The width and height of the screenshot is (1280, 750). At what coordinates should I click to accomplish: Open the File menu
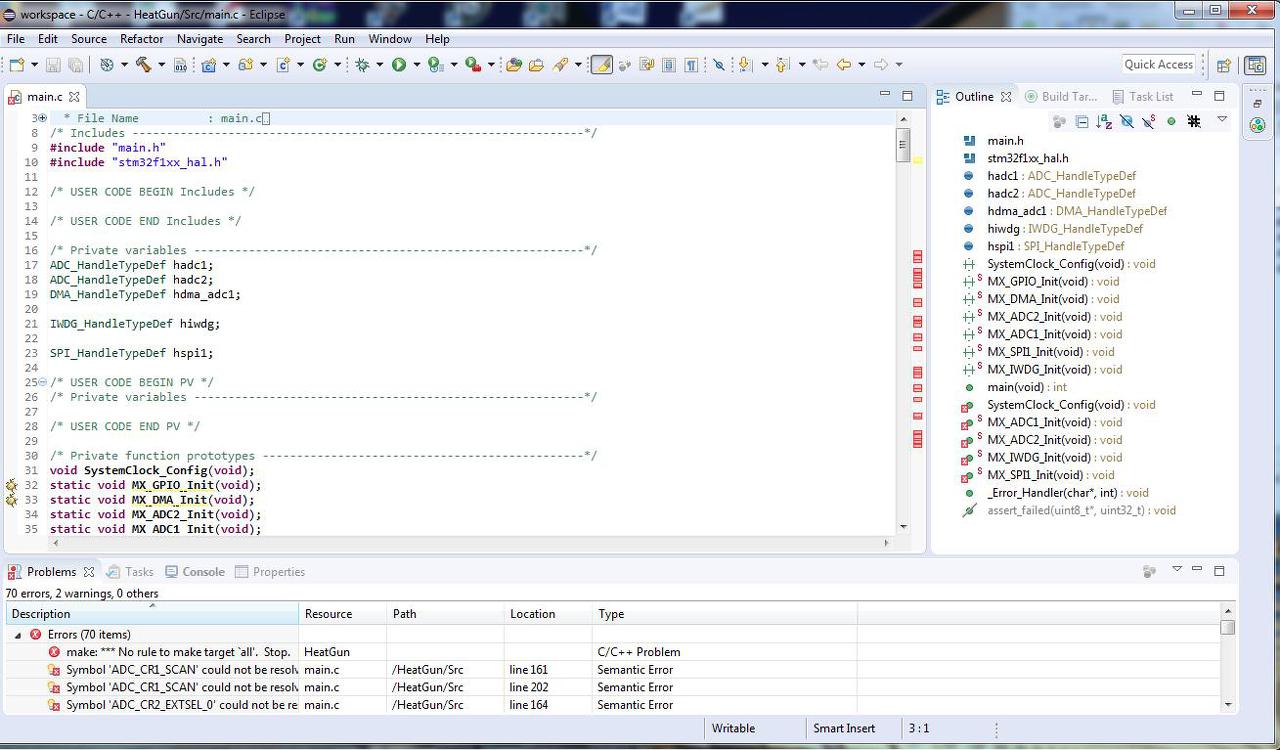16,39
